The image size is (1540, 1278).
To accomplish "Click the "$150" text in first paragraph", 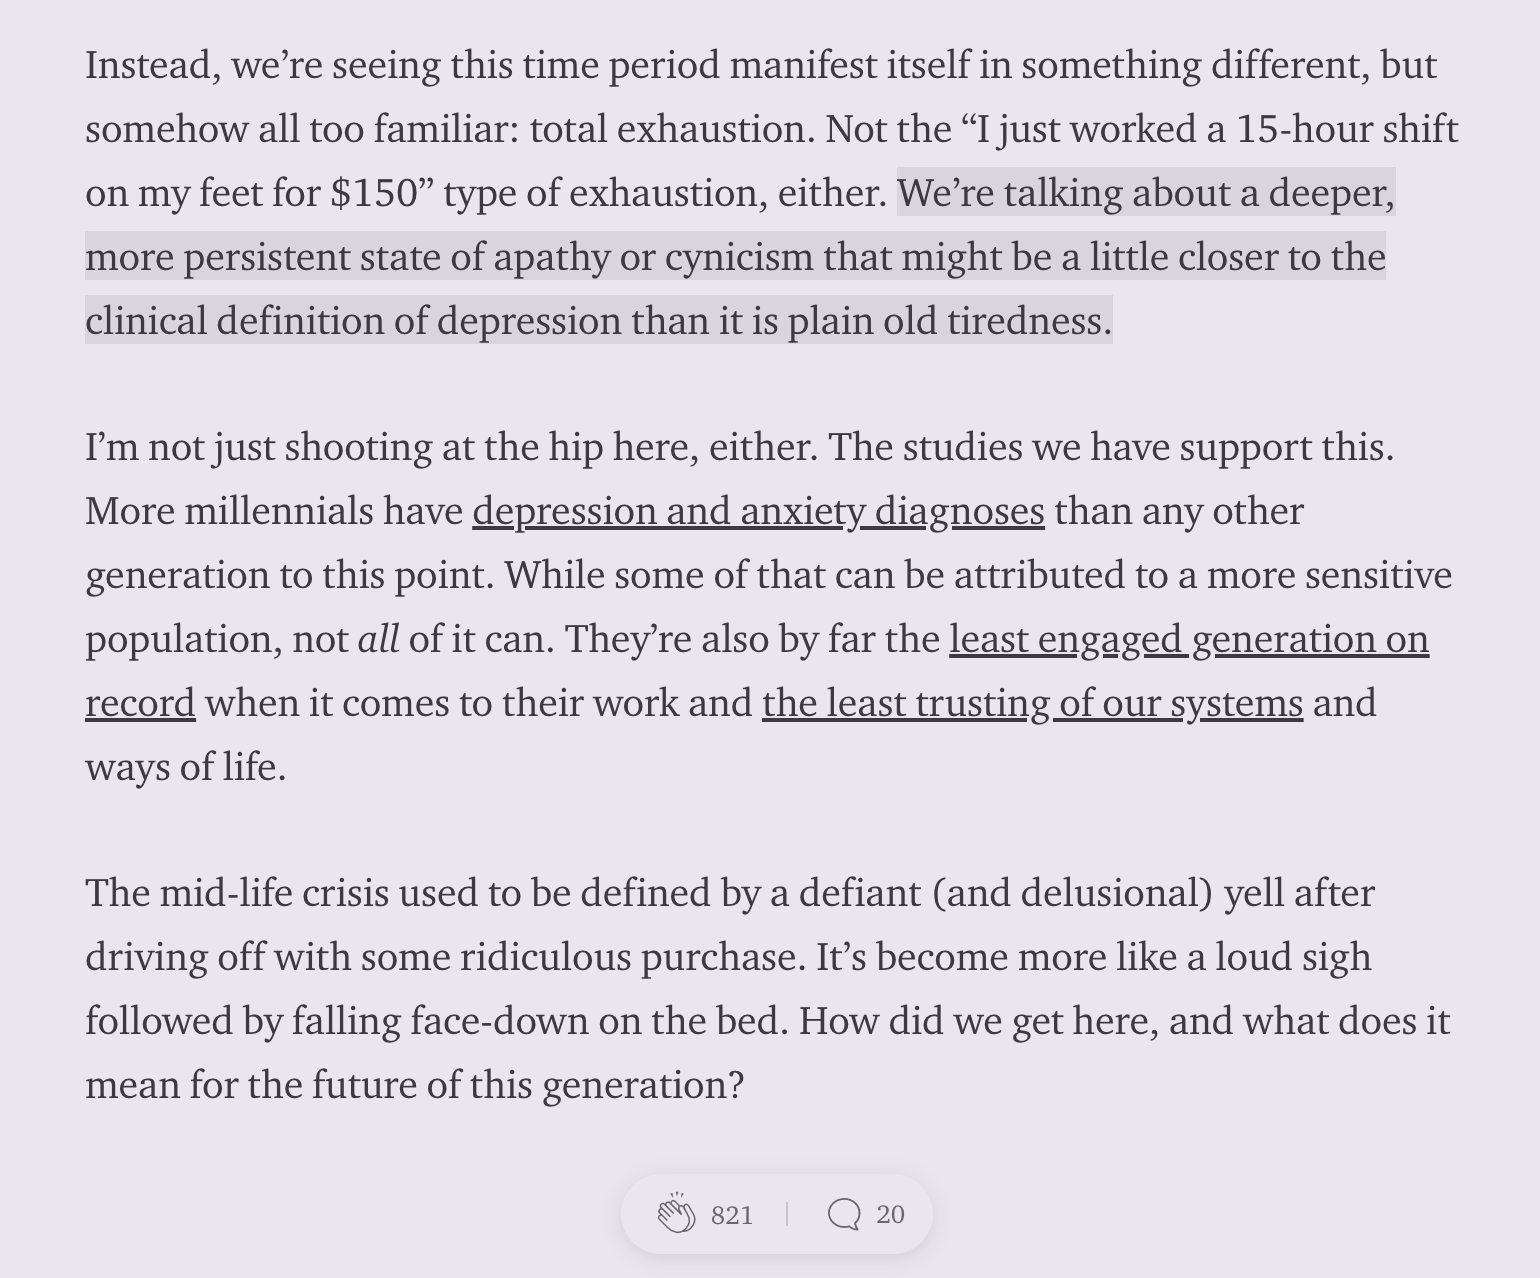I will (x=374, y=192).
